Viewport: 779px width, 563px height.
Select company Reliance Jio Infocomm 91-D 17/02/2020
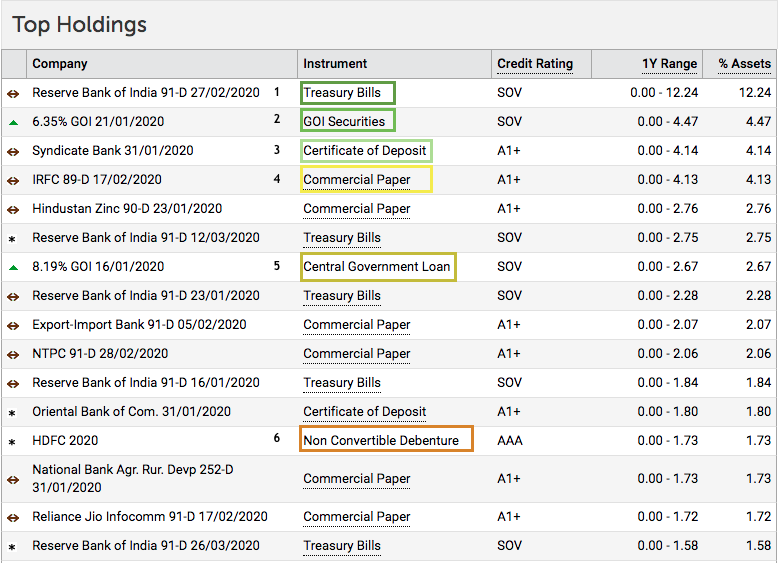coord(150,517)
